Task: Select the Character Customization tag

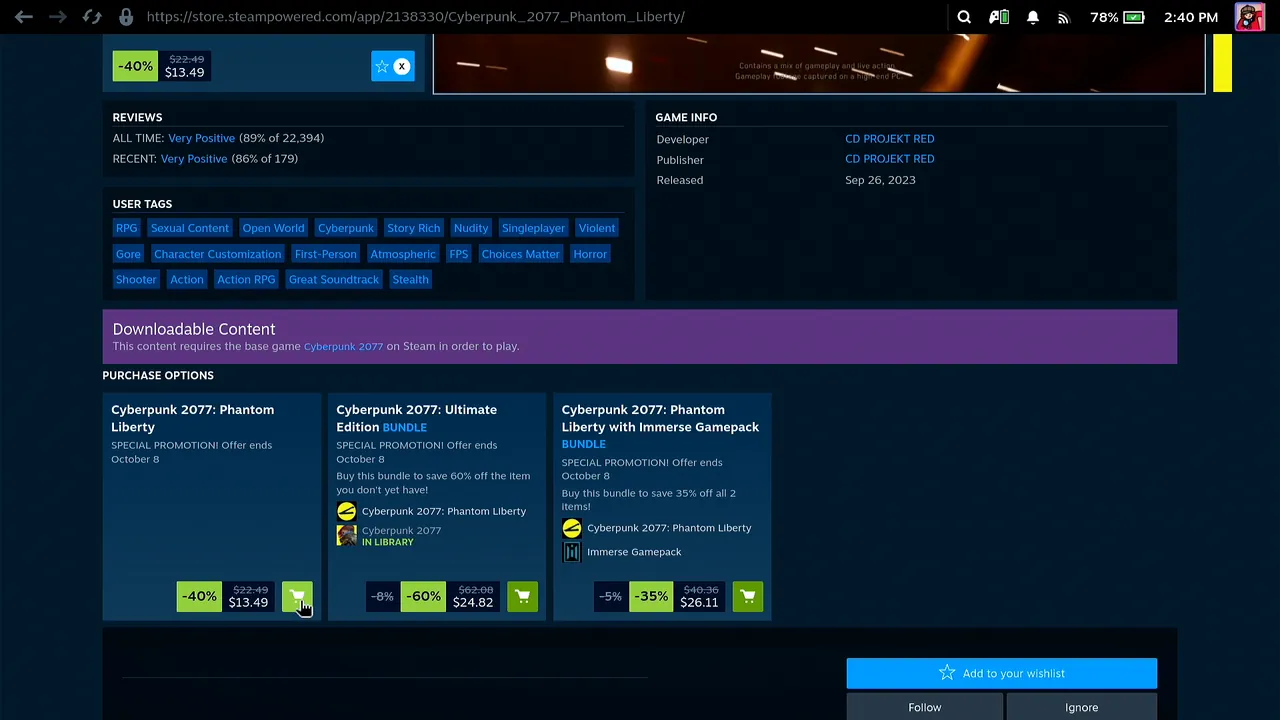Action: (x=217, y=254)
